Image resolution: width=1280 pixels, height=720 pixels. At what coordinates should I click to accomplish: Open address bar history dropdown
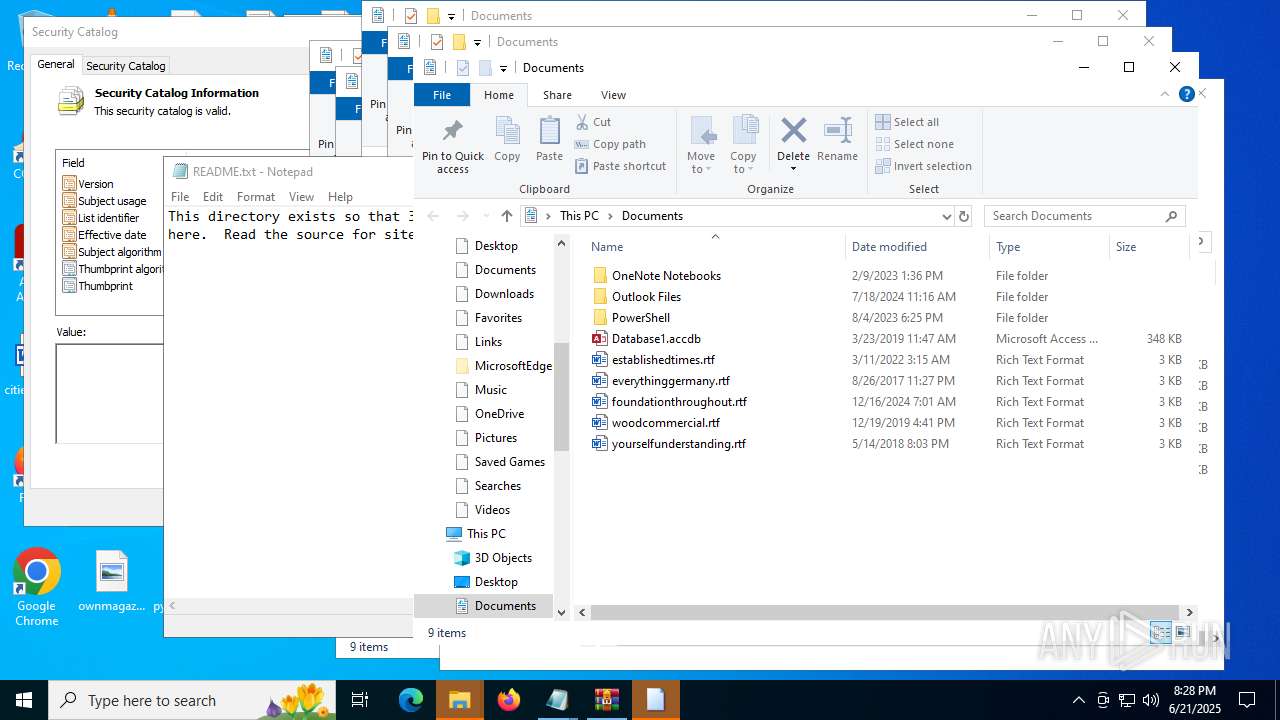tap(946, 216)
